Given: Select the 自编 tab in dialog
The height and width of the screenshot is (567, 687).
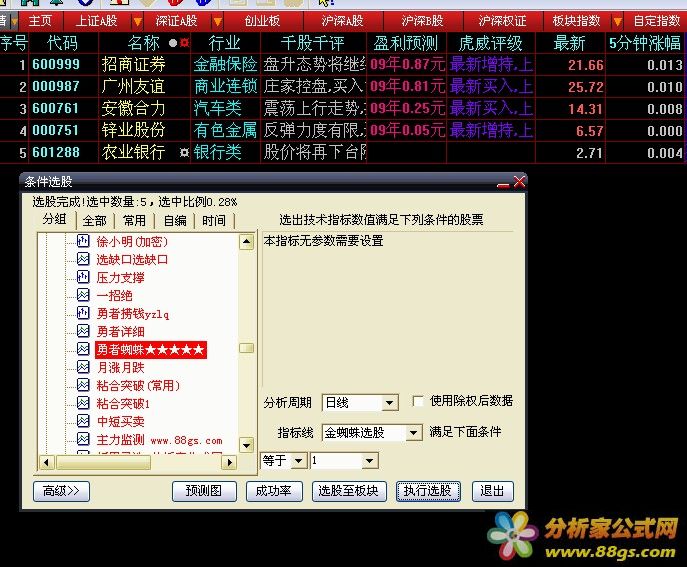Looking at the screenshot, I should pyautogui.click(x=175, y=220).
